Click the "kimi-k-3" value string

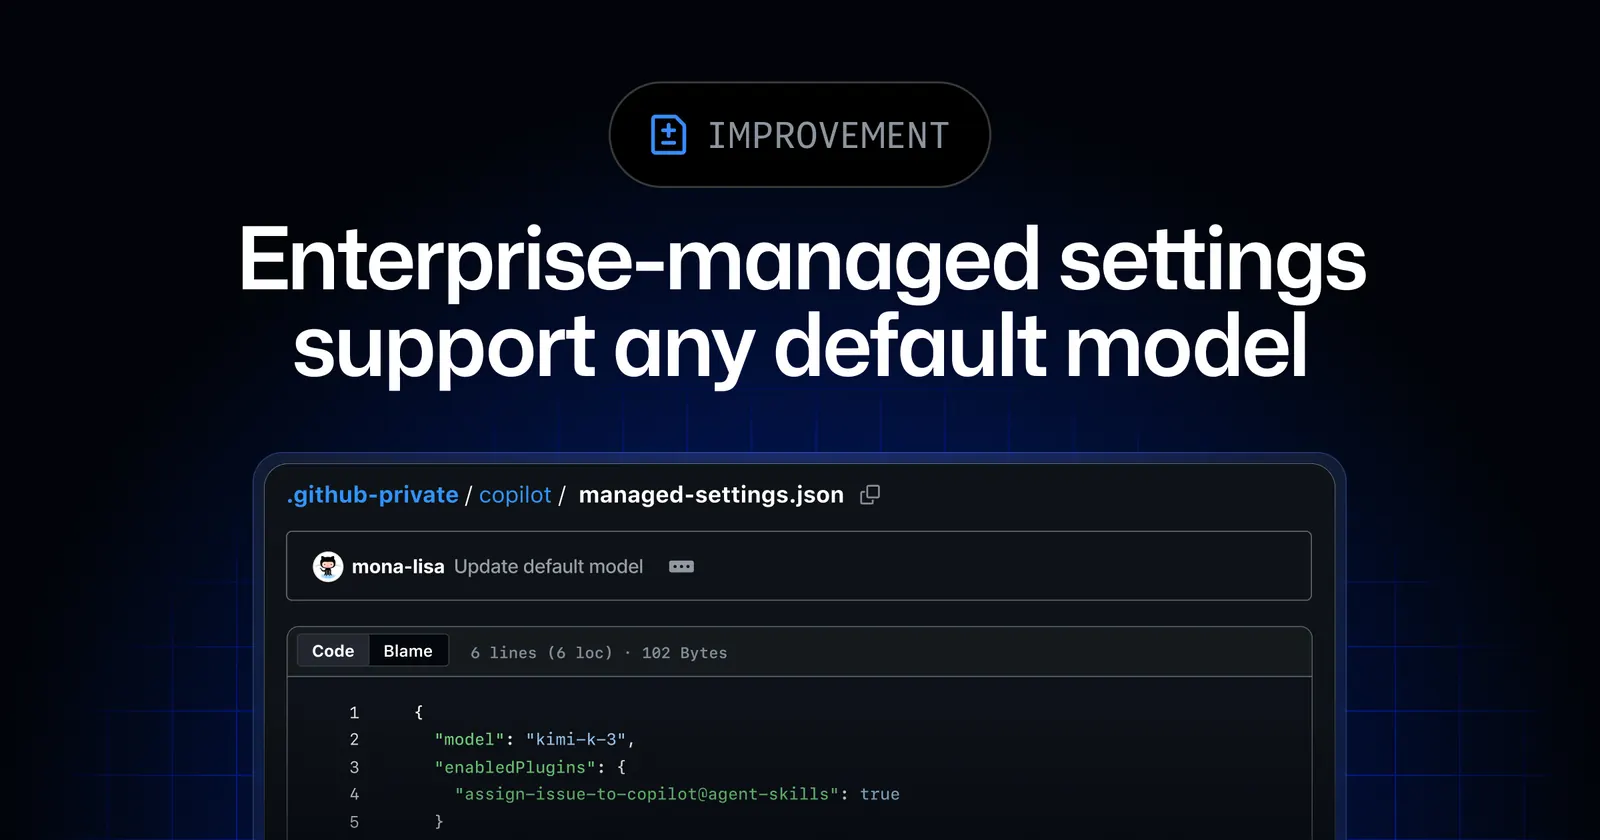tap(576, 739)
